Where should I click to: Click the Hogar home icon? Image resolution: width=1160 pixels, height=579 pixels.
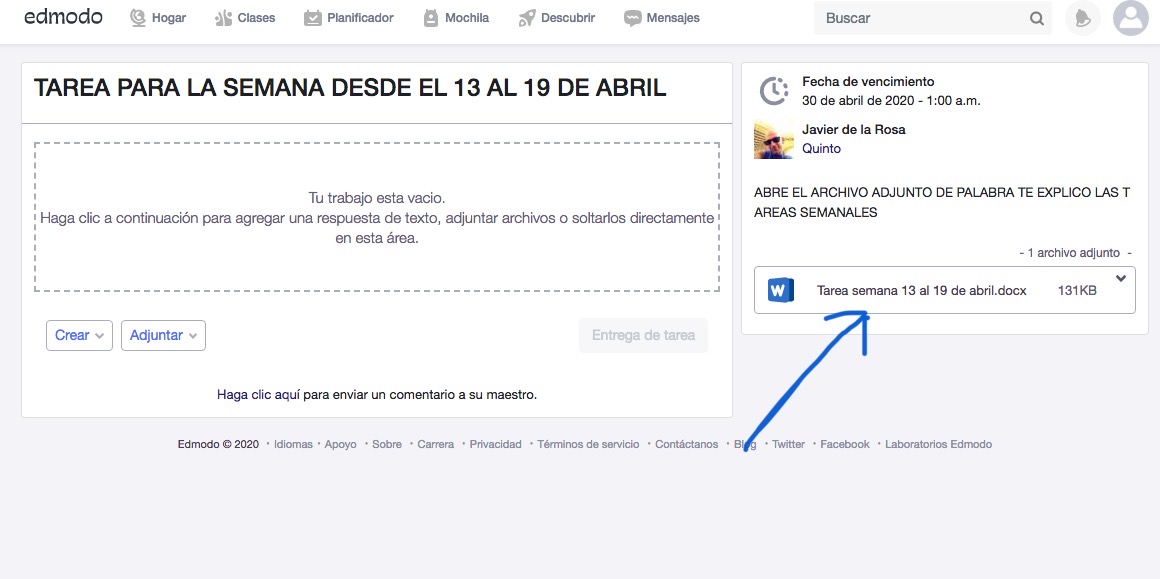pyautogui.click(x=138, y=18)
